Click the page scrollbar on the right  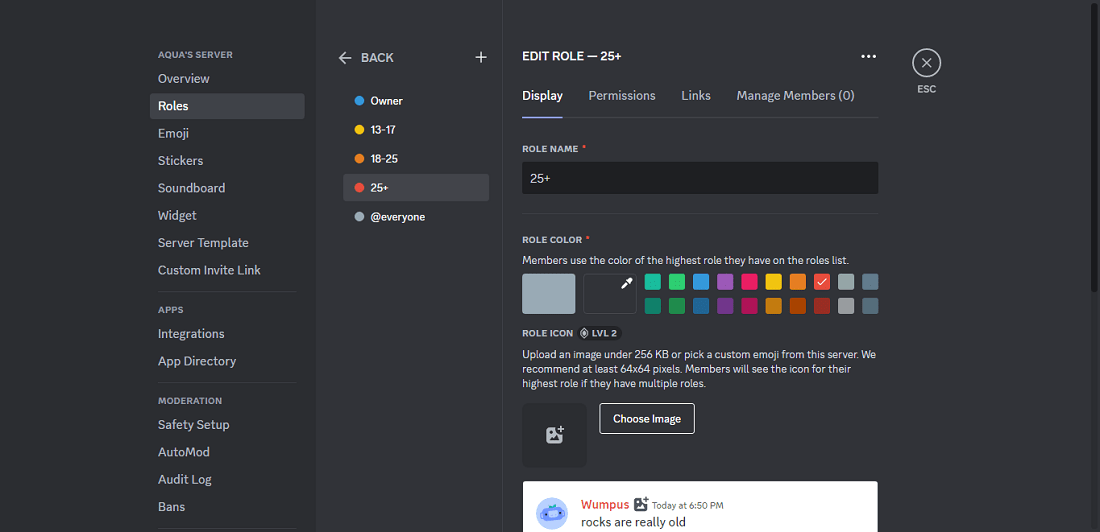click(x=1095, y=146)
